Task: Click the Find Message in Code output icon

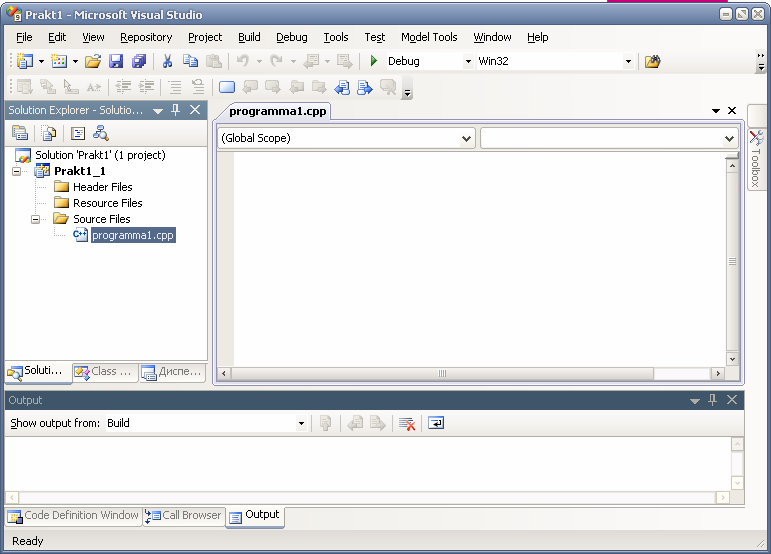Action: point(325,423)
